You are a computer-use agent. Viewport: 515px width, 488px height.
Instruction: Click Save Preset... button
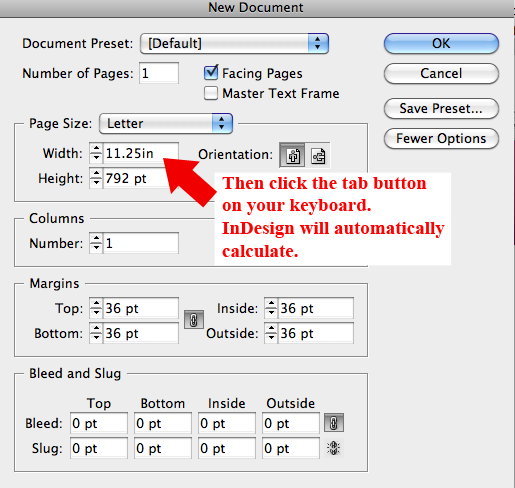point(441,108)
